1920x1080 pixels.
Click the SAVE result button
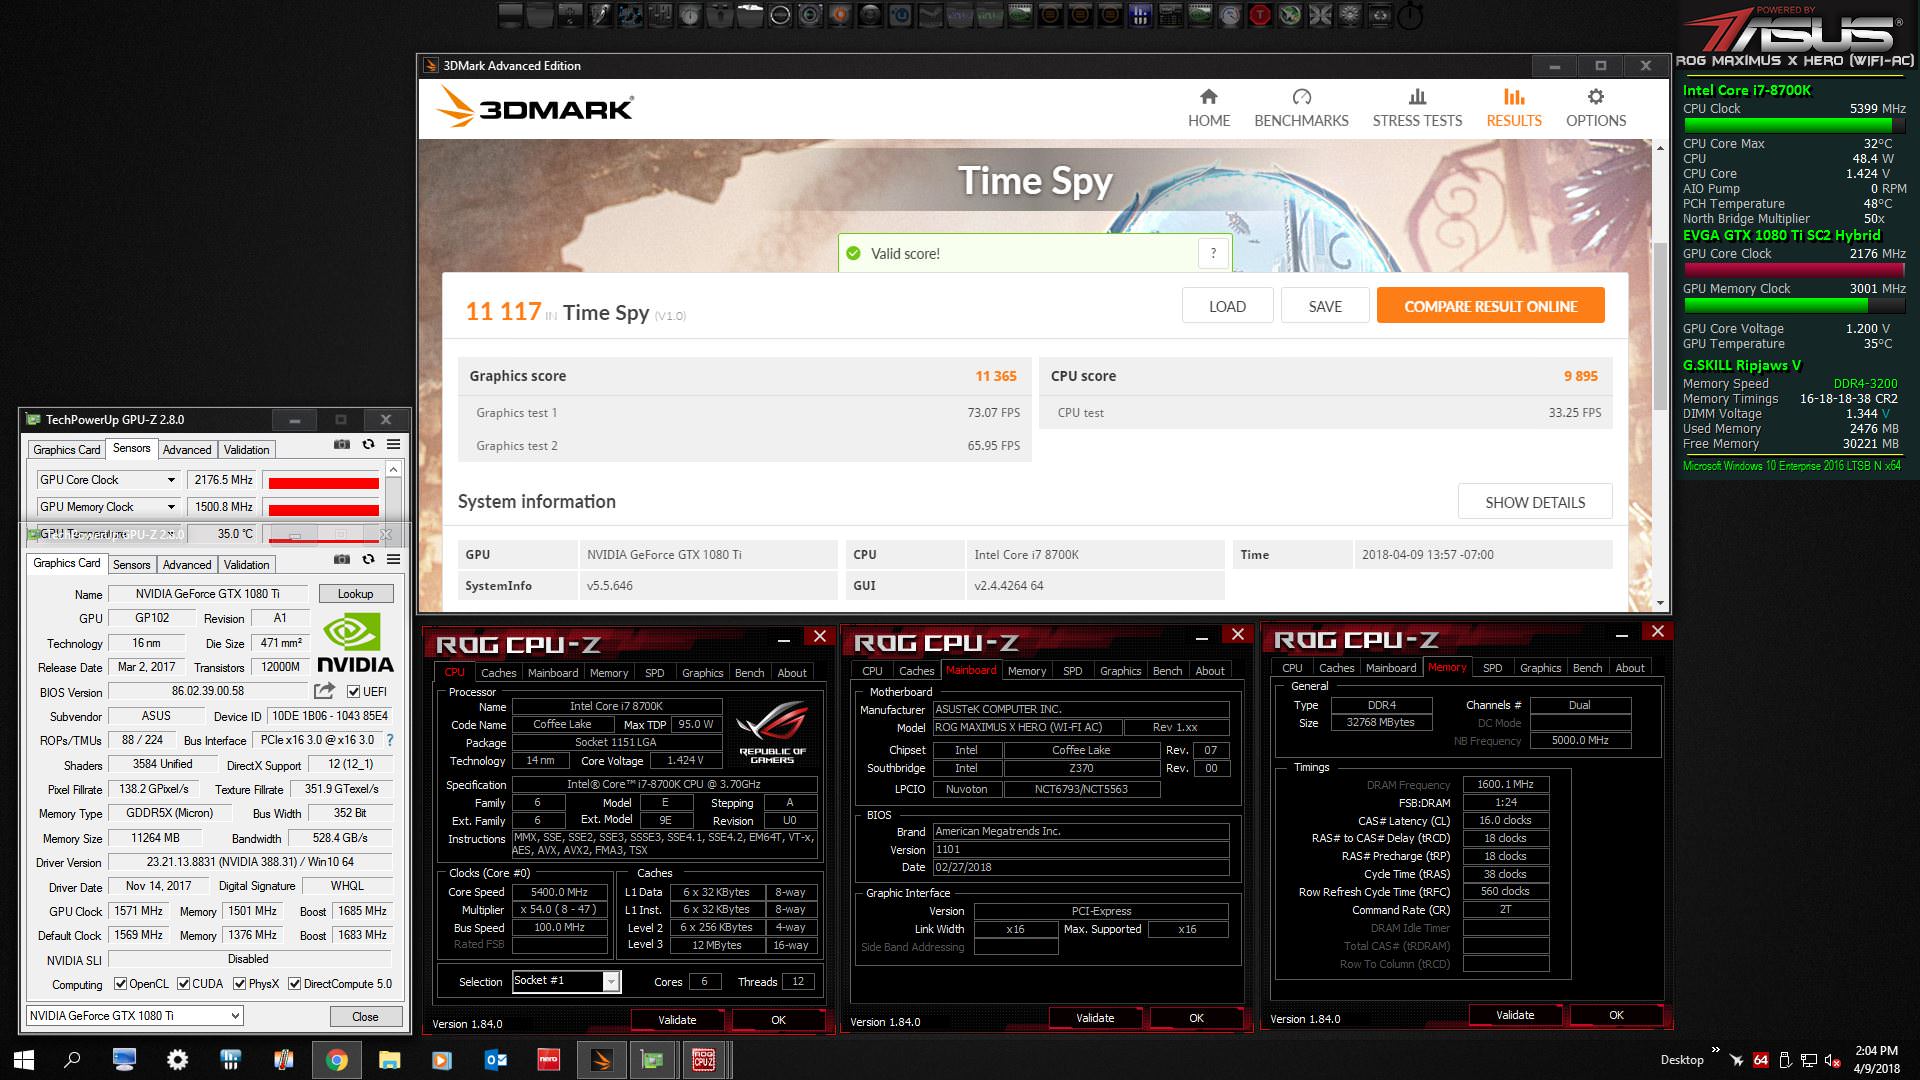pyautogui.click(x=1325, y=306)
